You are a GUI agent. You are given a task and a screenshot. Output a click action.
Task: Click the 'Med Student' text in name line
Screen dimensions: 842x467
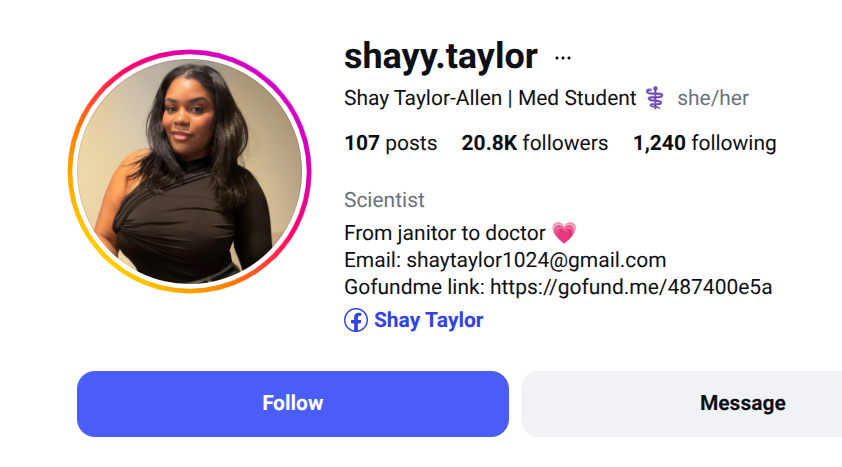point(577,98)
